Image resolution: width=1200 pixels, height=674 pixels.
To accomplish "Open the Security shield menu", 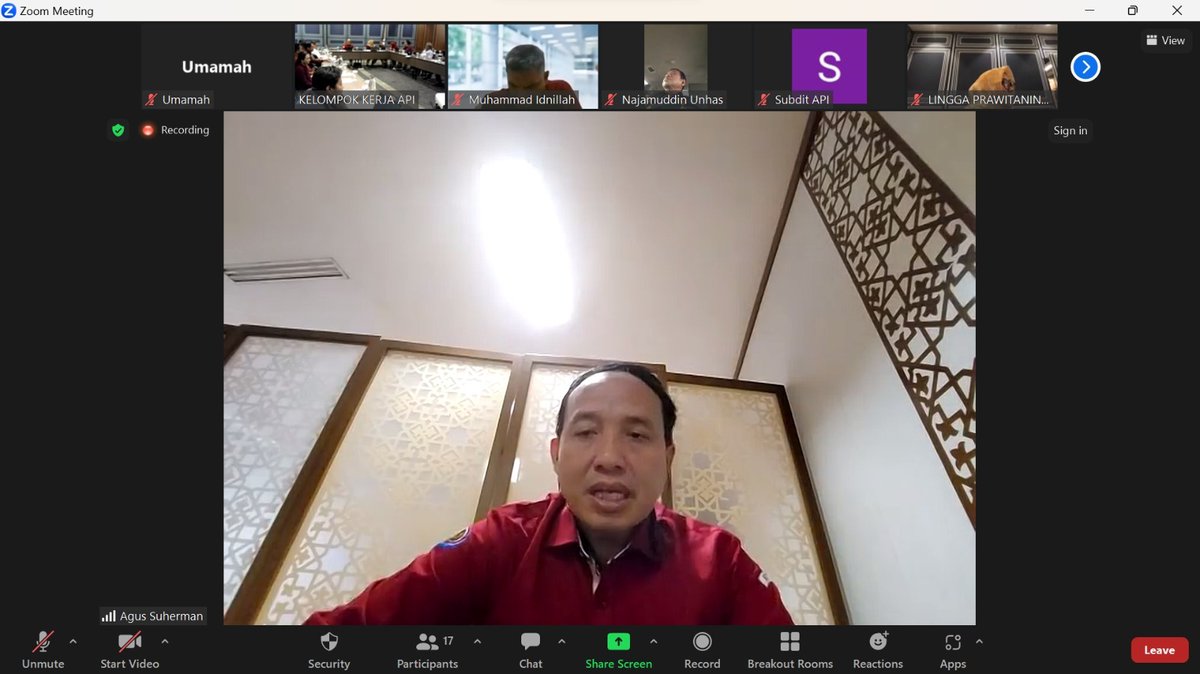I will [x=329, y=650].
